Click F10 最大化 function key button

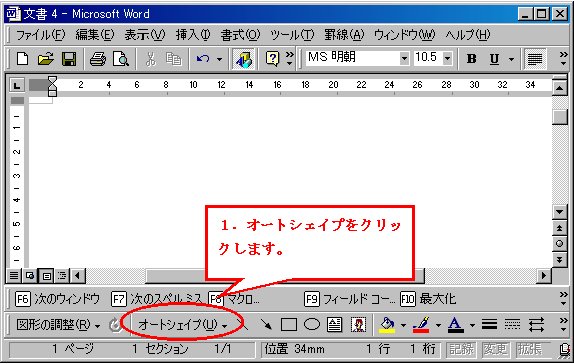click(x=428, y=299)
